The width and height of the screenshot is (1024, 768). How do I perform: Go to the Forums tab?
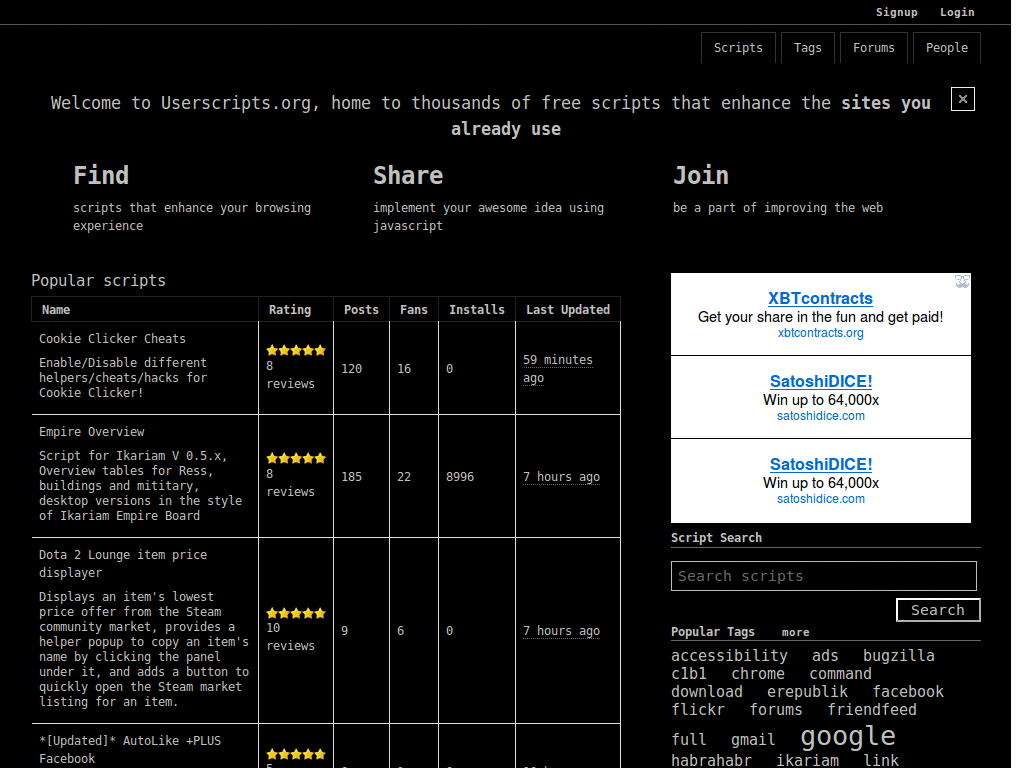click(873, 48)
